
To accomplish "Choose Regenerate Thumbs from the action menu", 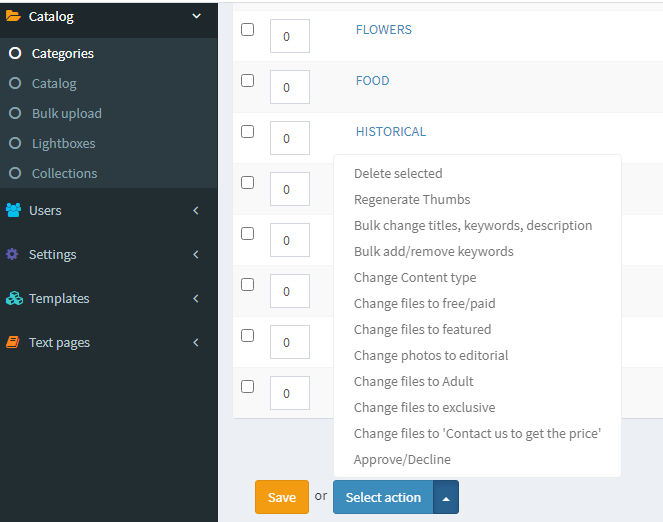I will [412, 200].
